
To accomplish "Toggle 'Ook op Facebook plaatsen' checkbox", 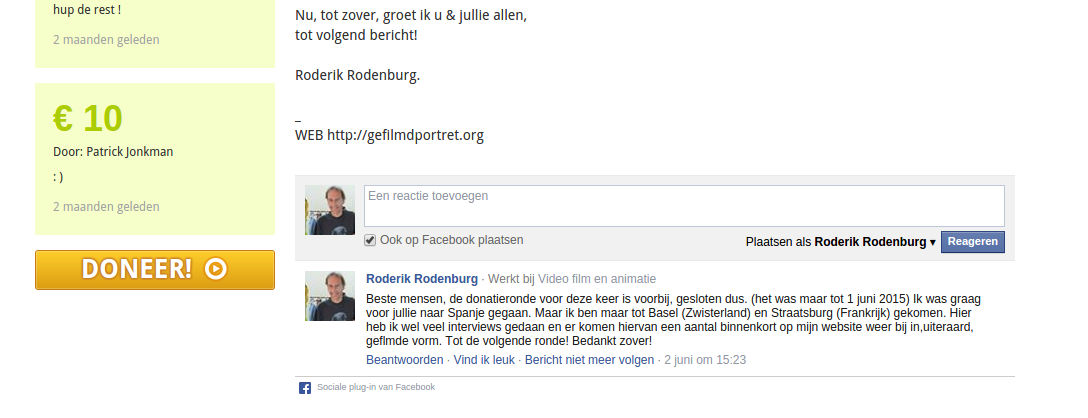I will pyautogui.click(x=371, y=240).
